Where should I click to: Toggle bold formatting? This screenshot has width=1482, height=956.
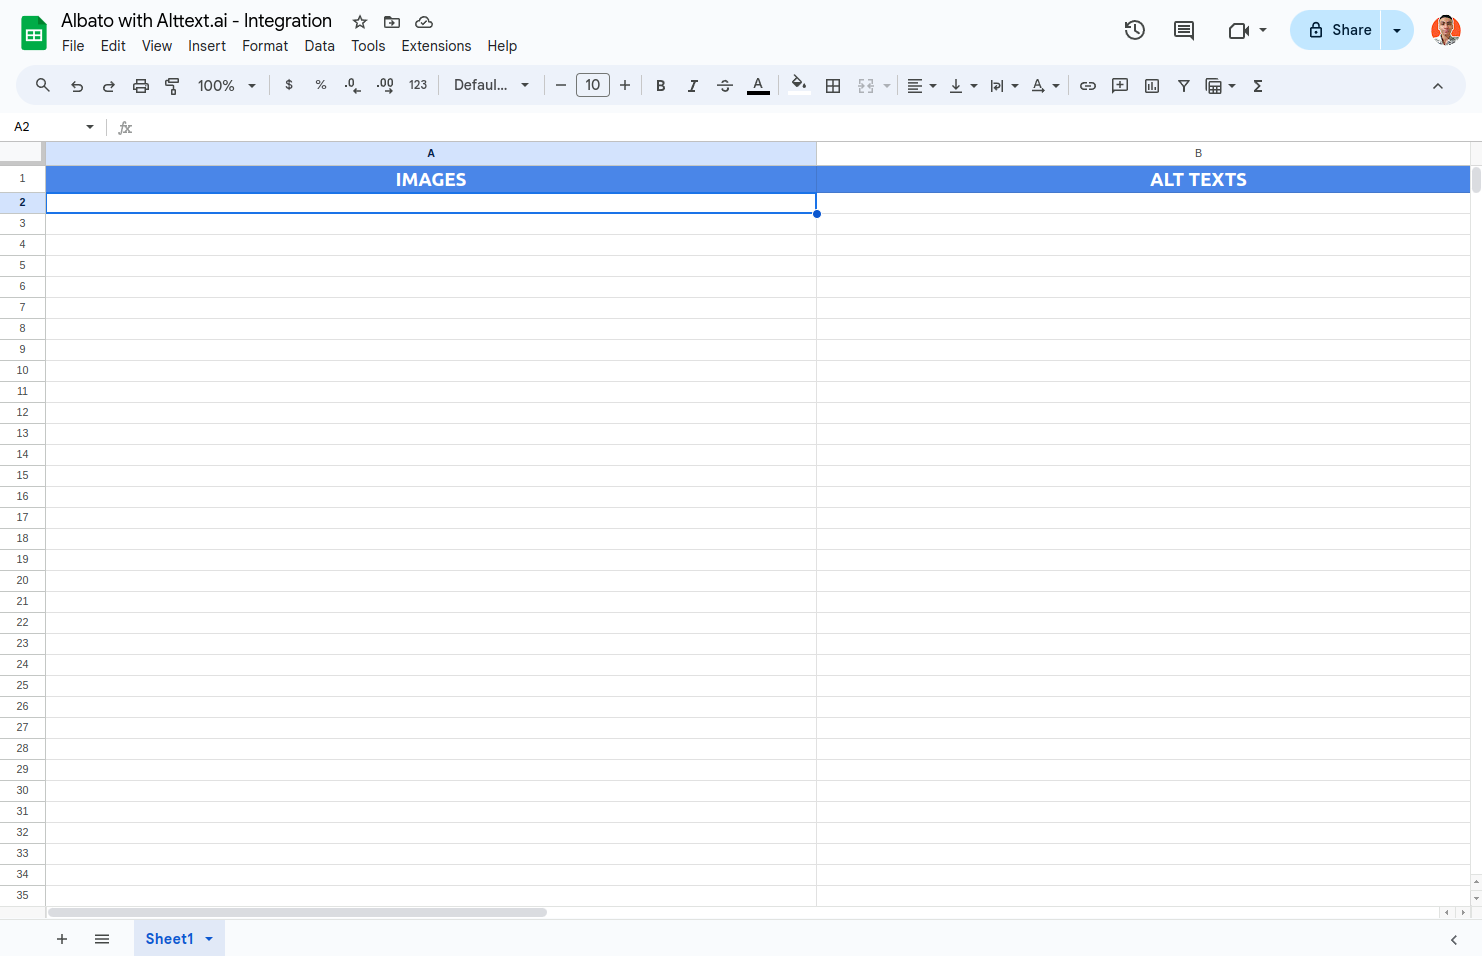point(661,86)
